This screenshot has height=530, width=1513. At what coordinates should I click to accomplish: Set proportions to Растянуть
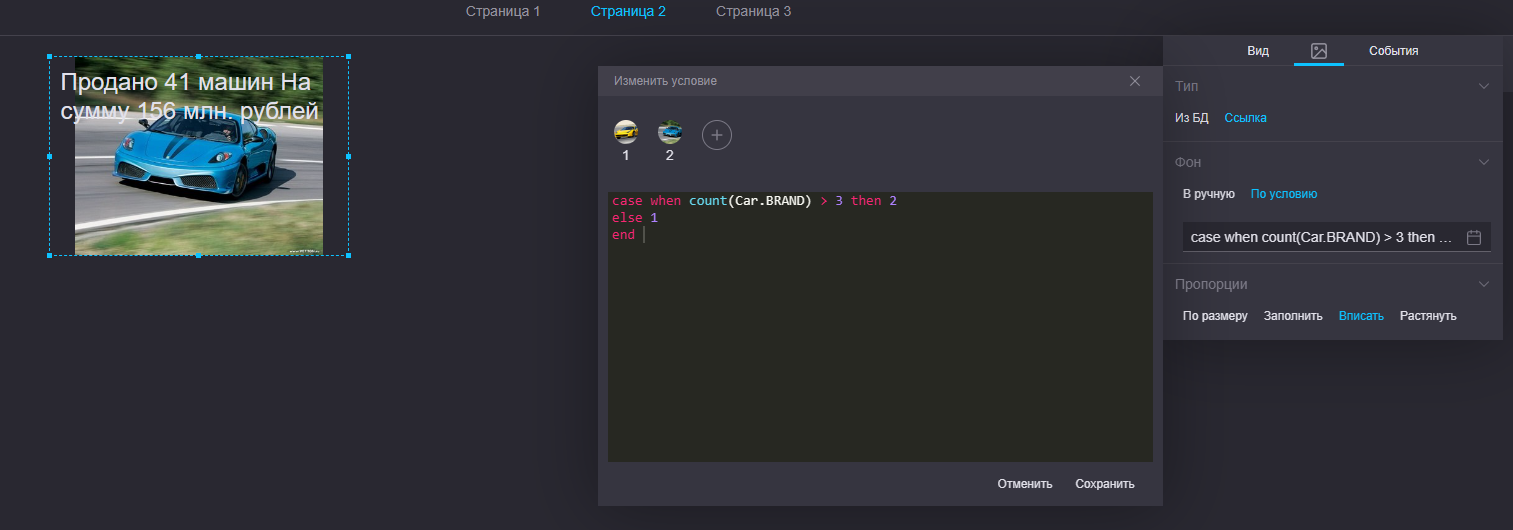click(x=1427, y=316)
